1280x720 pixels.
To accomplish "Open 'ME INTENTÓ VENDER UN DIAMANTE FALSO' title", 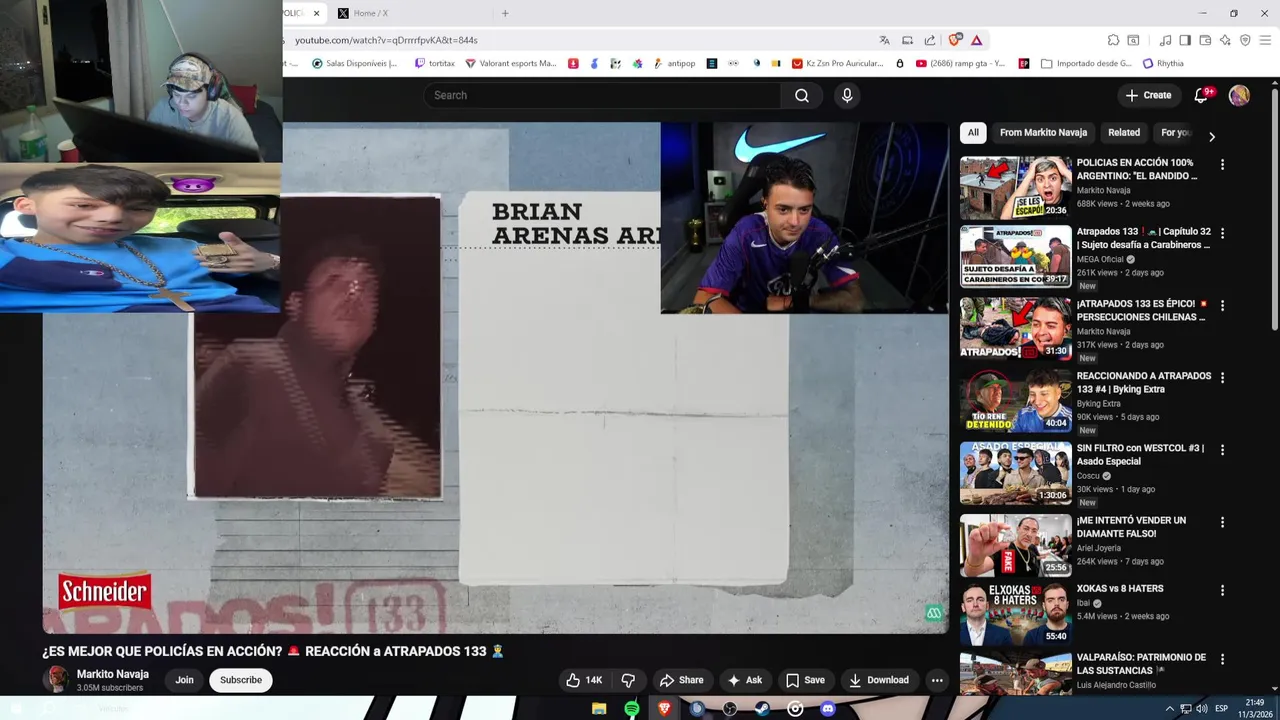I will tap(1131, 527).
